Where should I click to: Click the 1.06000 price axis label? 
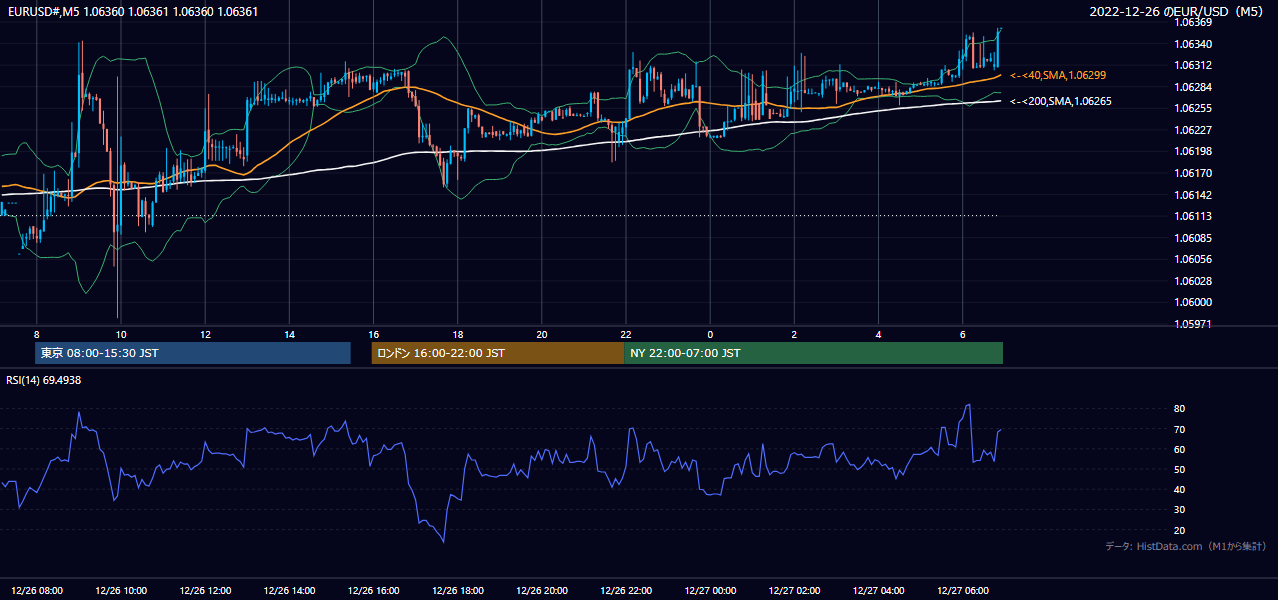point(1193,302)
